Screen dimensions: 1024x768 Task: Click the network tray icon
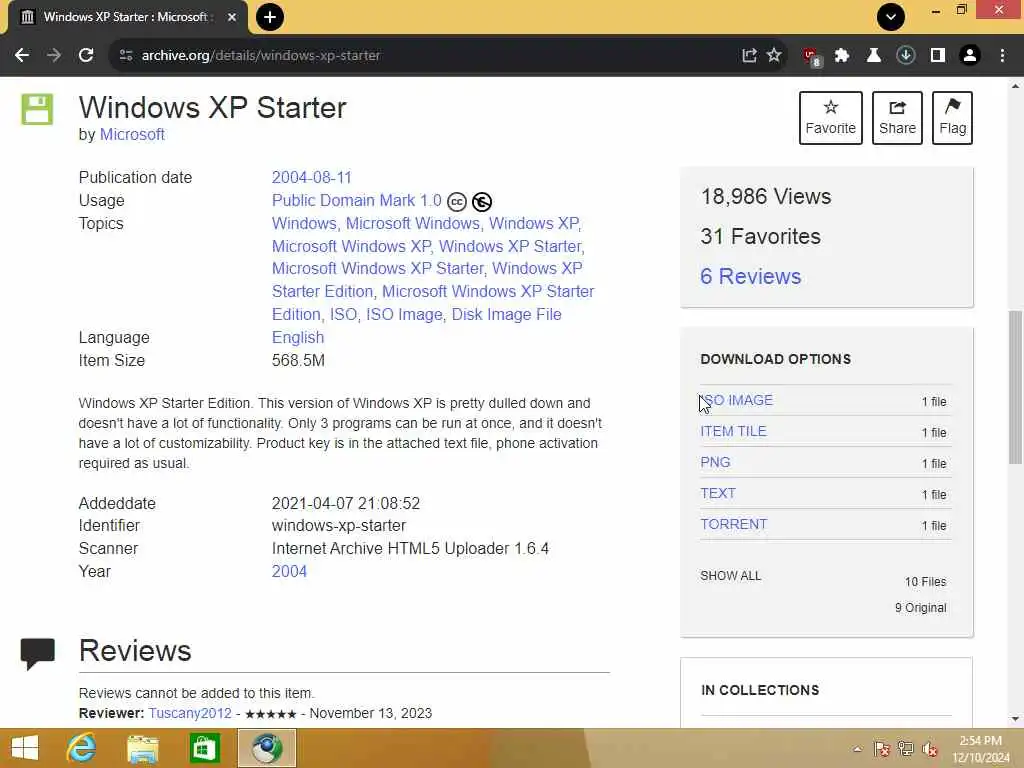[x=906, y=749]
